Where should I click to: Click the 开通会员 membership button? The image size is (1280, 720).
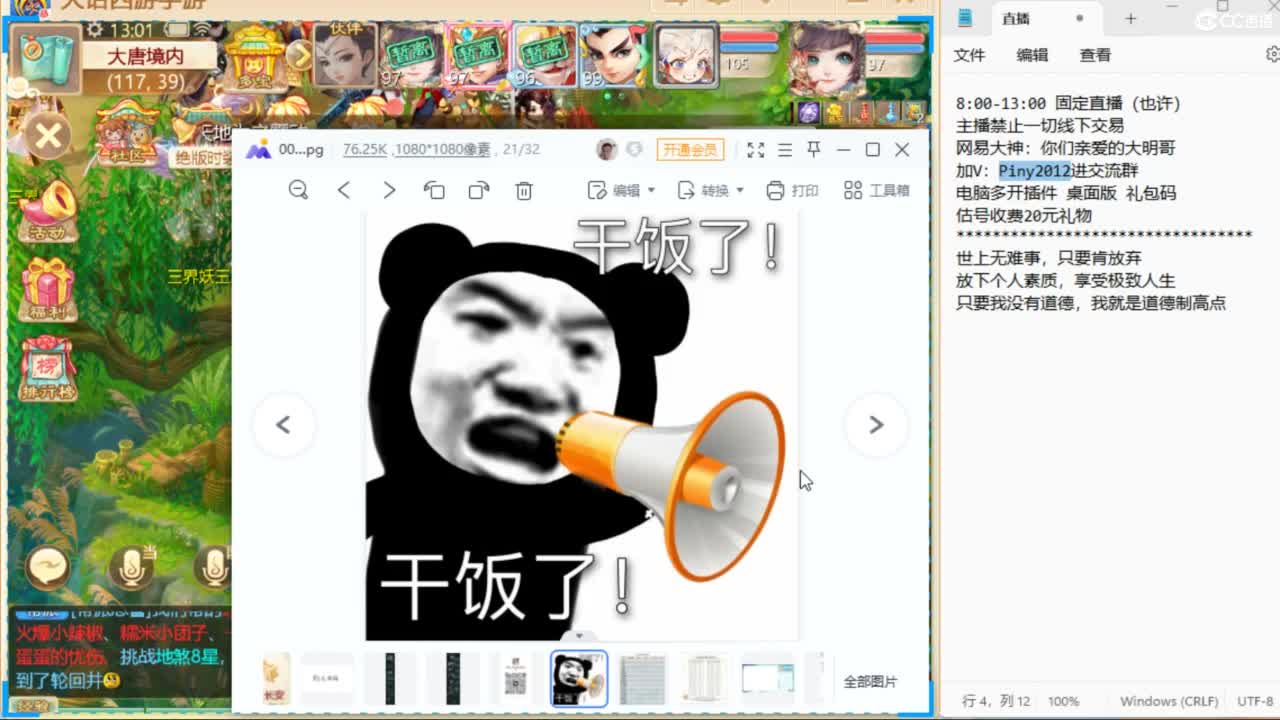click(x=690, y=150)
